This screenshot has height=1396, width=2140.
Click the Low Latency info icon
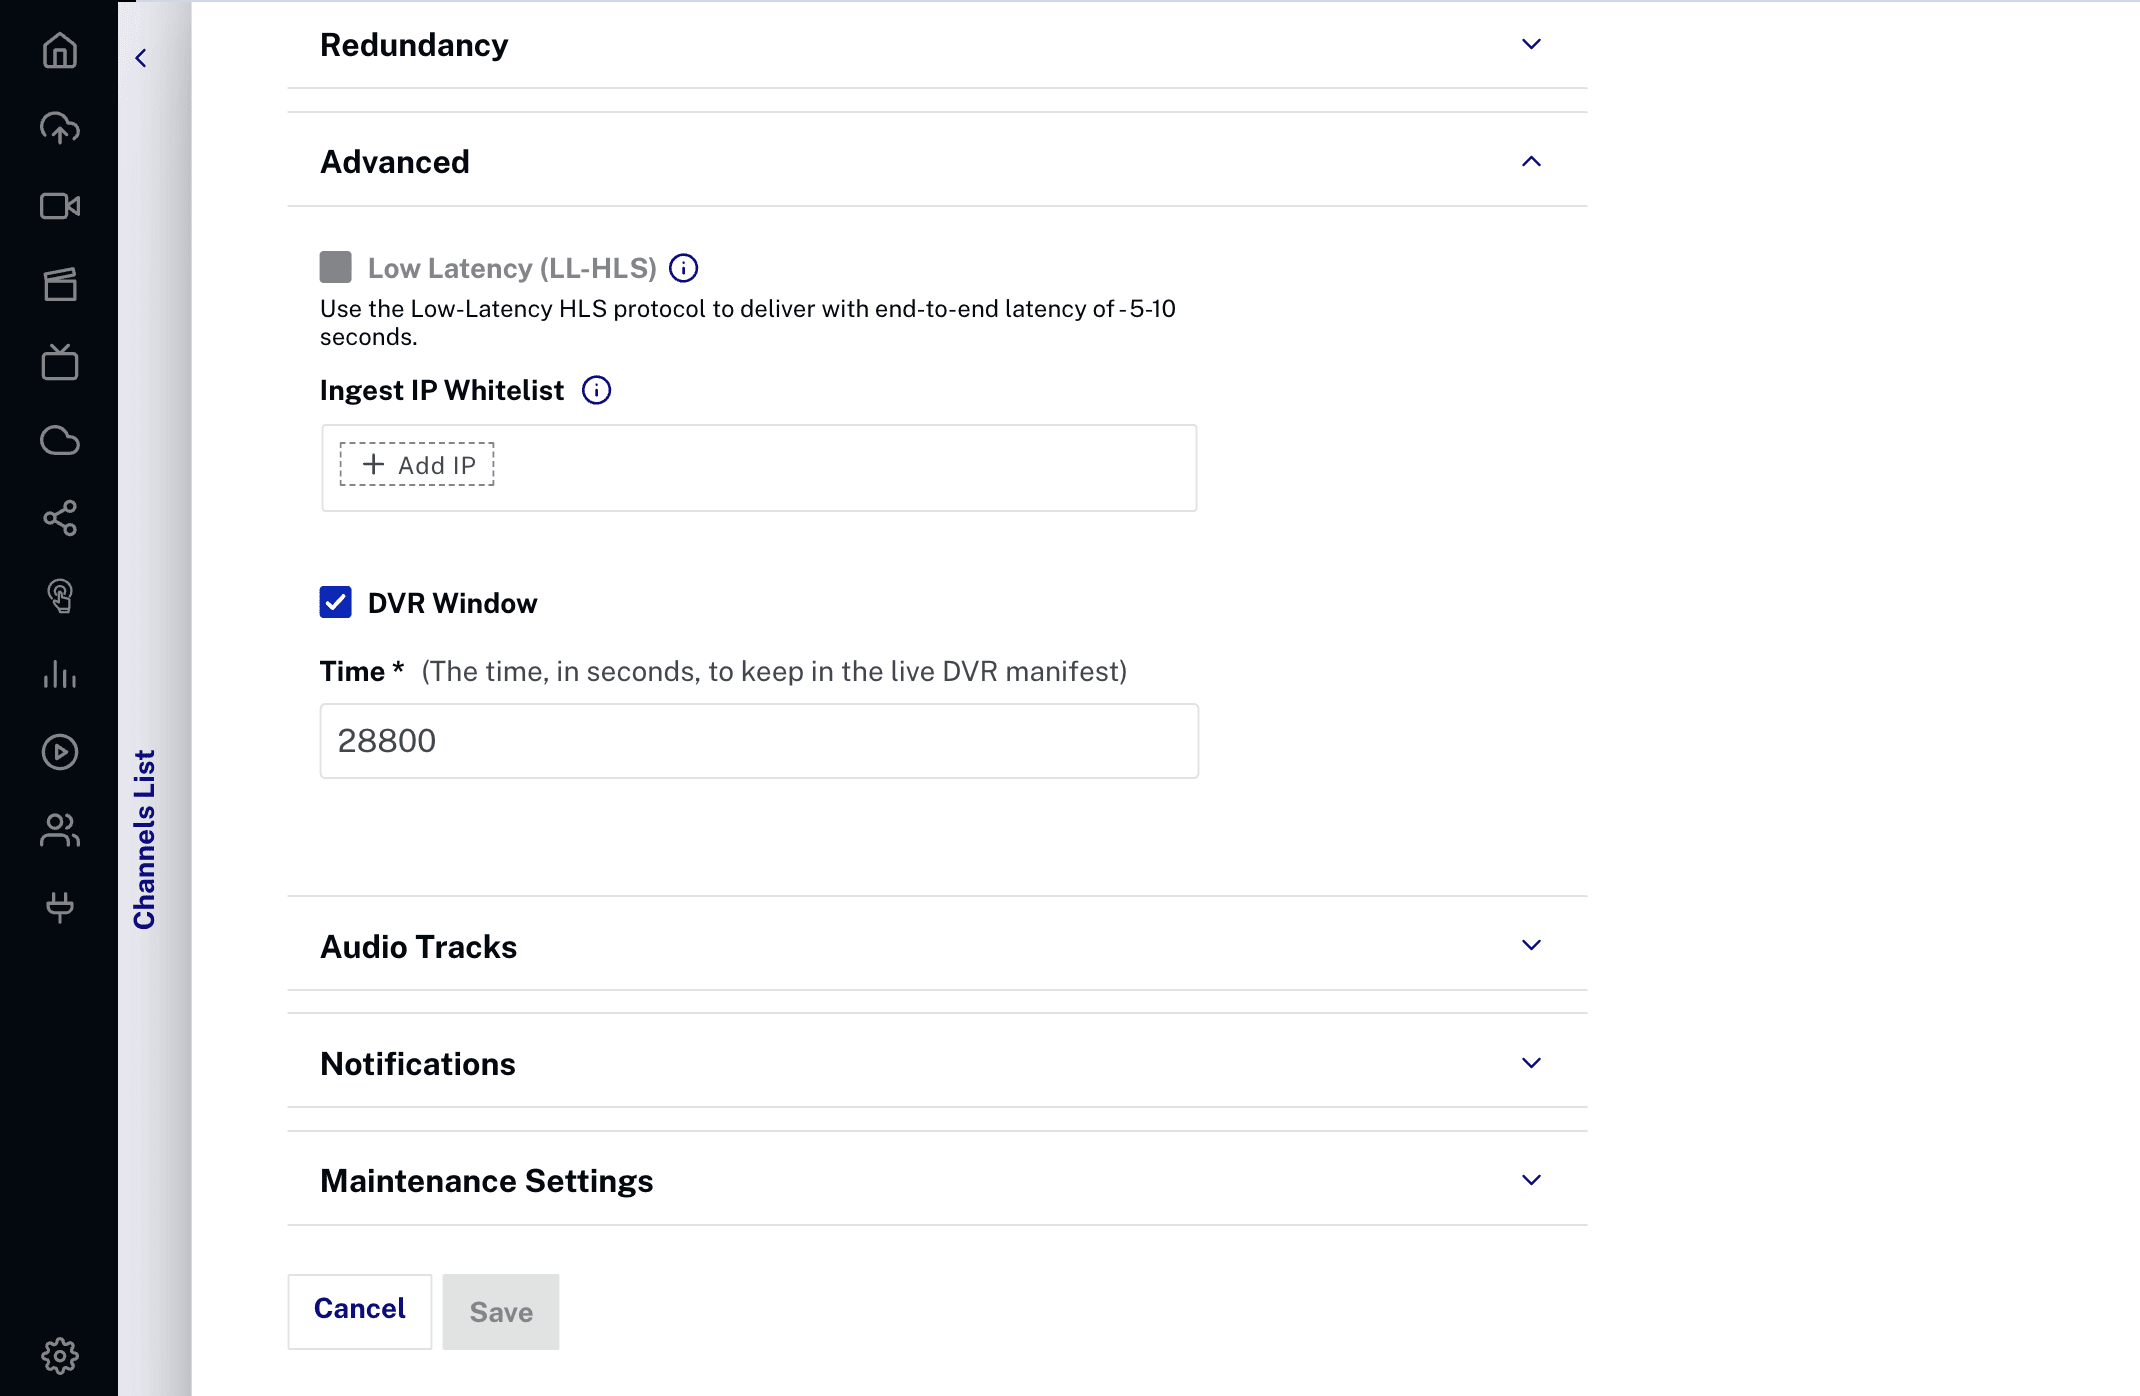[x=684, y=268]
